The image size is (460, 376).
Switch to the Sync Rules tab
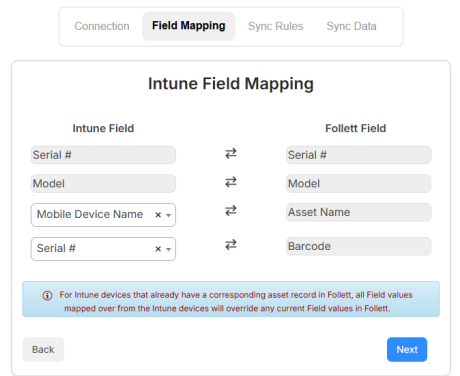click(x=276, y=26)
